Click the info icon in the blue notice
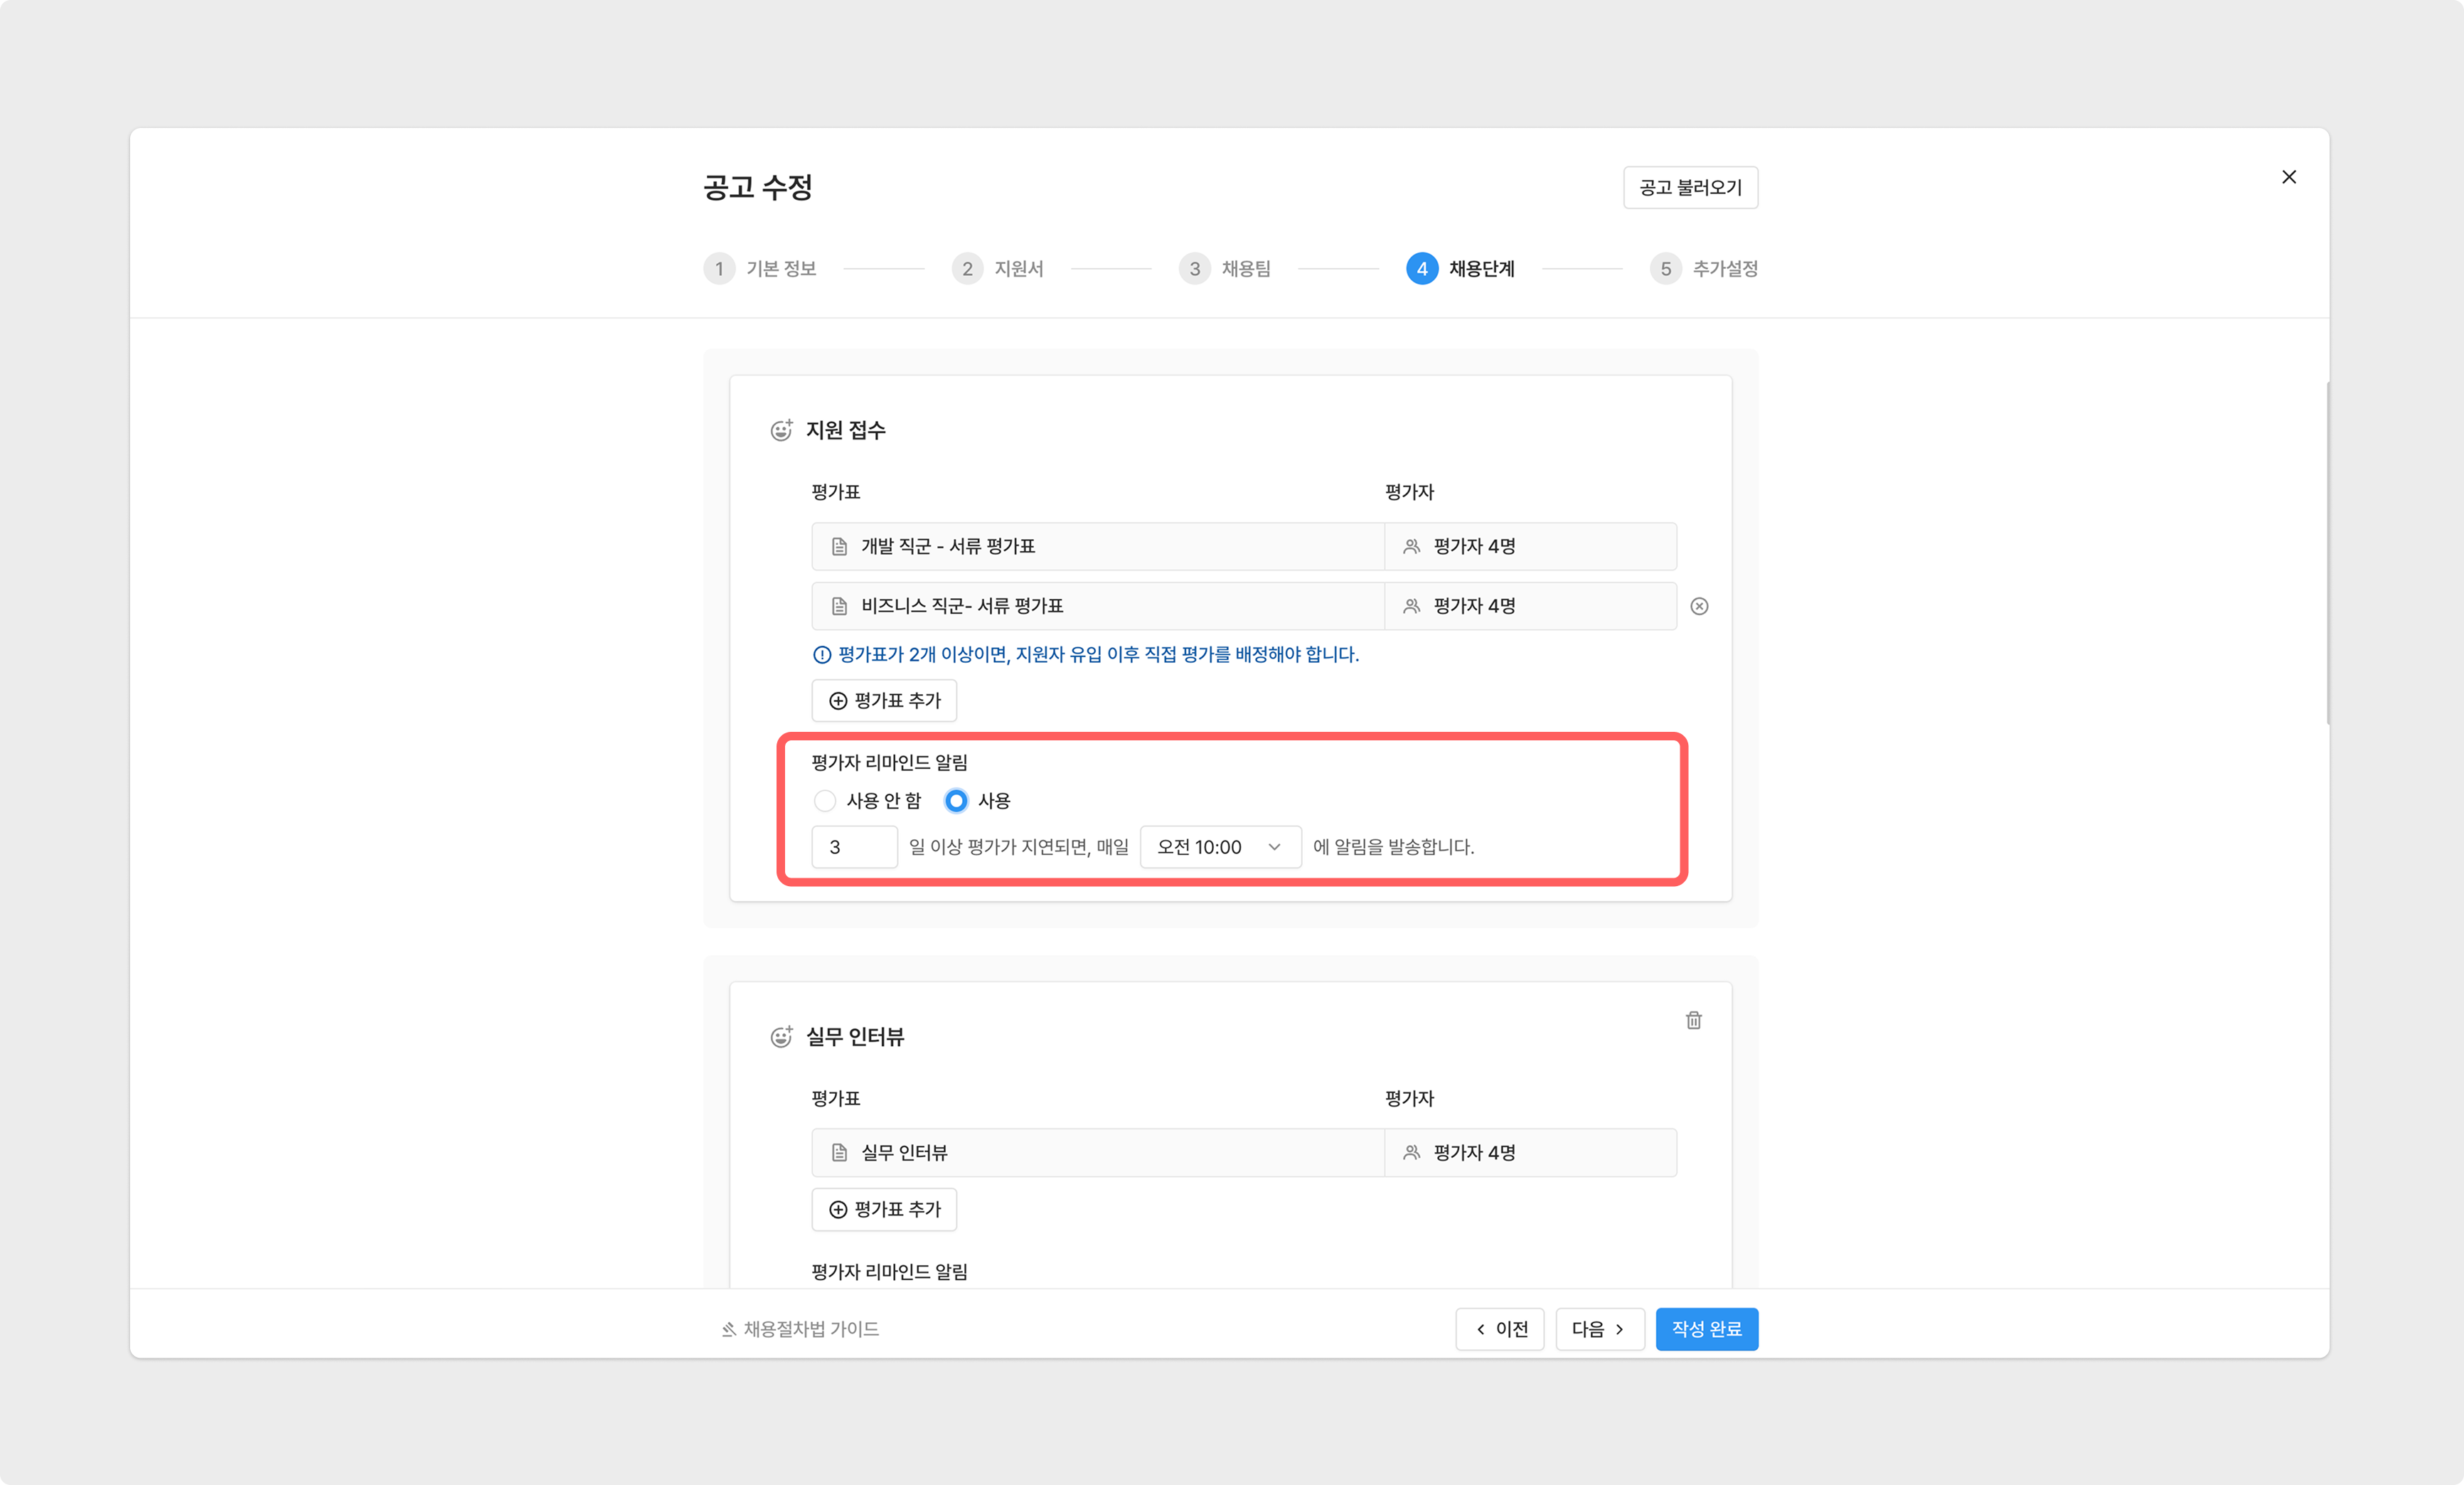The height and width of the screenshot is (1485, 2464). [x=822, y=655]
